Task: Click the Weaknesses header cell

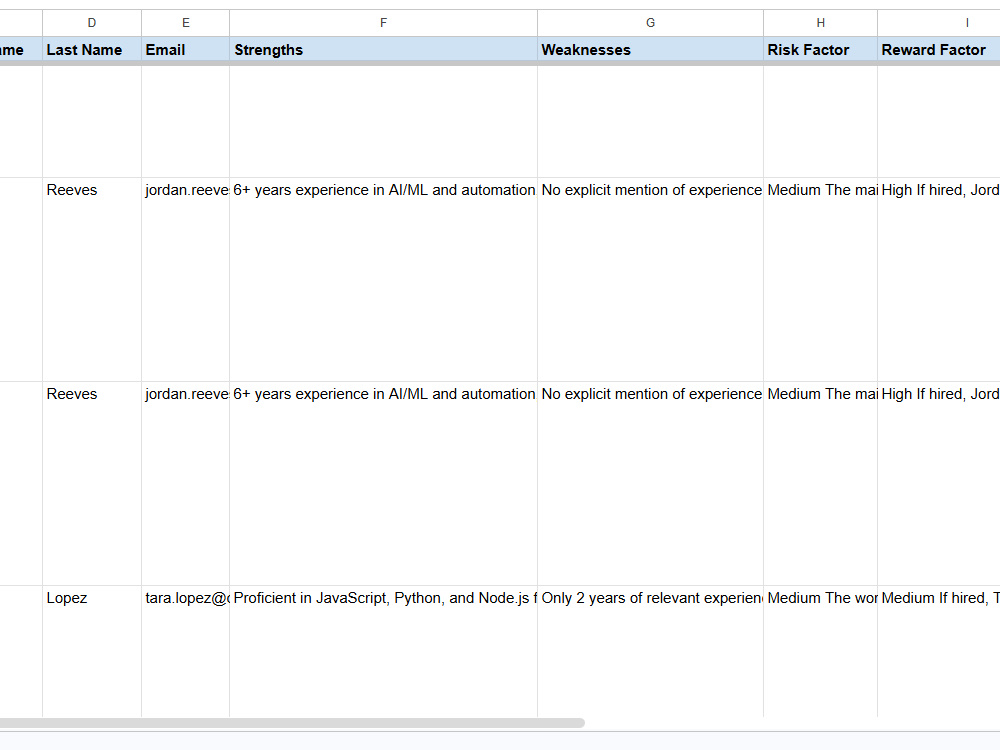Action: click(651, 50)
